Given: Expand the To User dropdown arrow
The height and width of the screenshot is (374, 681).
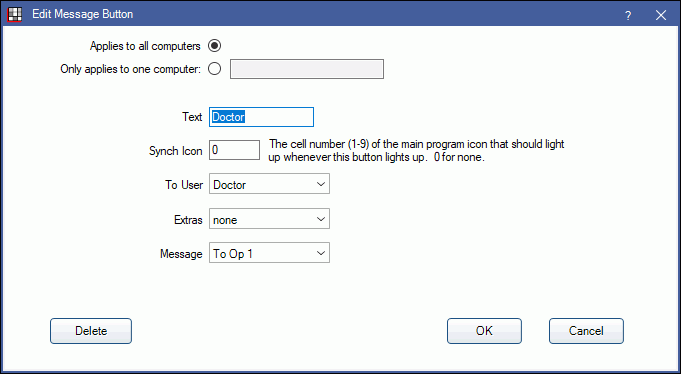Looking at the screenshot, I should (x=321, y=184).
